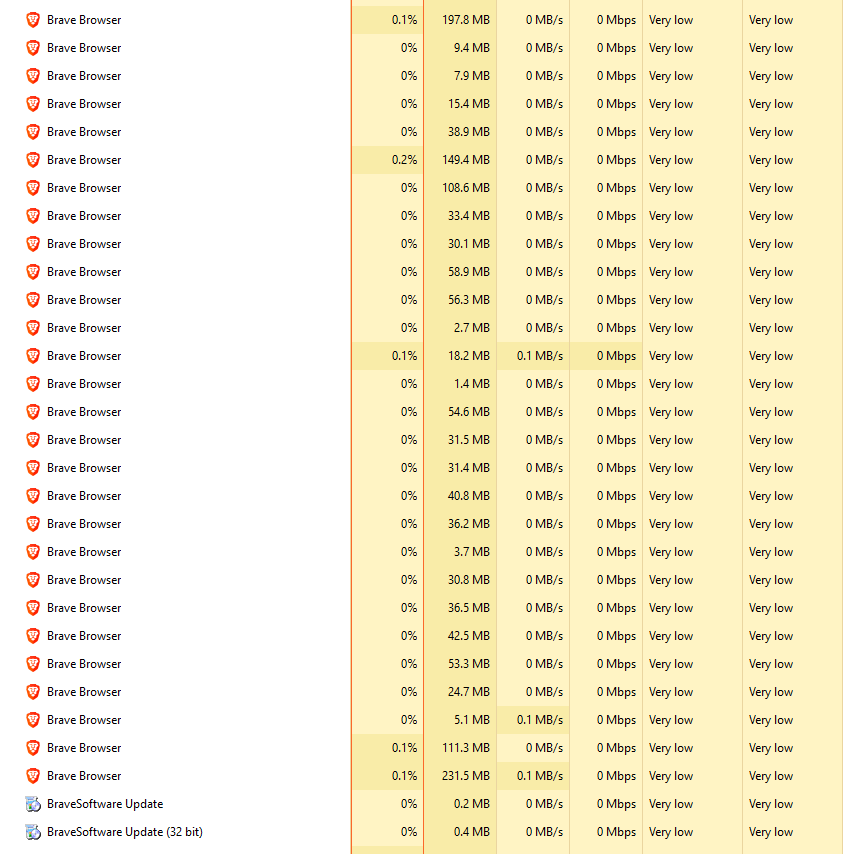
Task: Click the Brave icon in the 15.4 MB row
Action: [33, 104]
